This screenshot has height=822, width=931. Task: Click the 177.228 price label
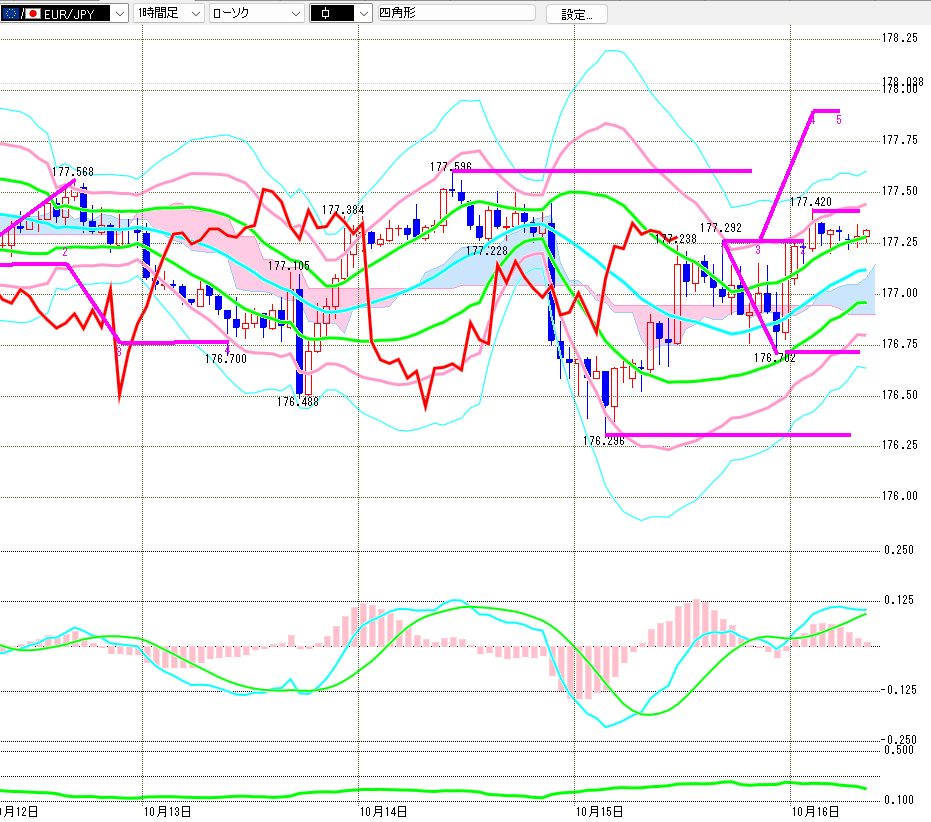pyautogui.click(x=487, y=251)
